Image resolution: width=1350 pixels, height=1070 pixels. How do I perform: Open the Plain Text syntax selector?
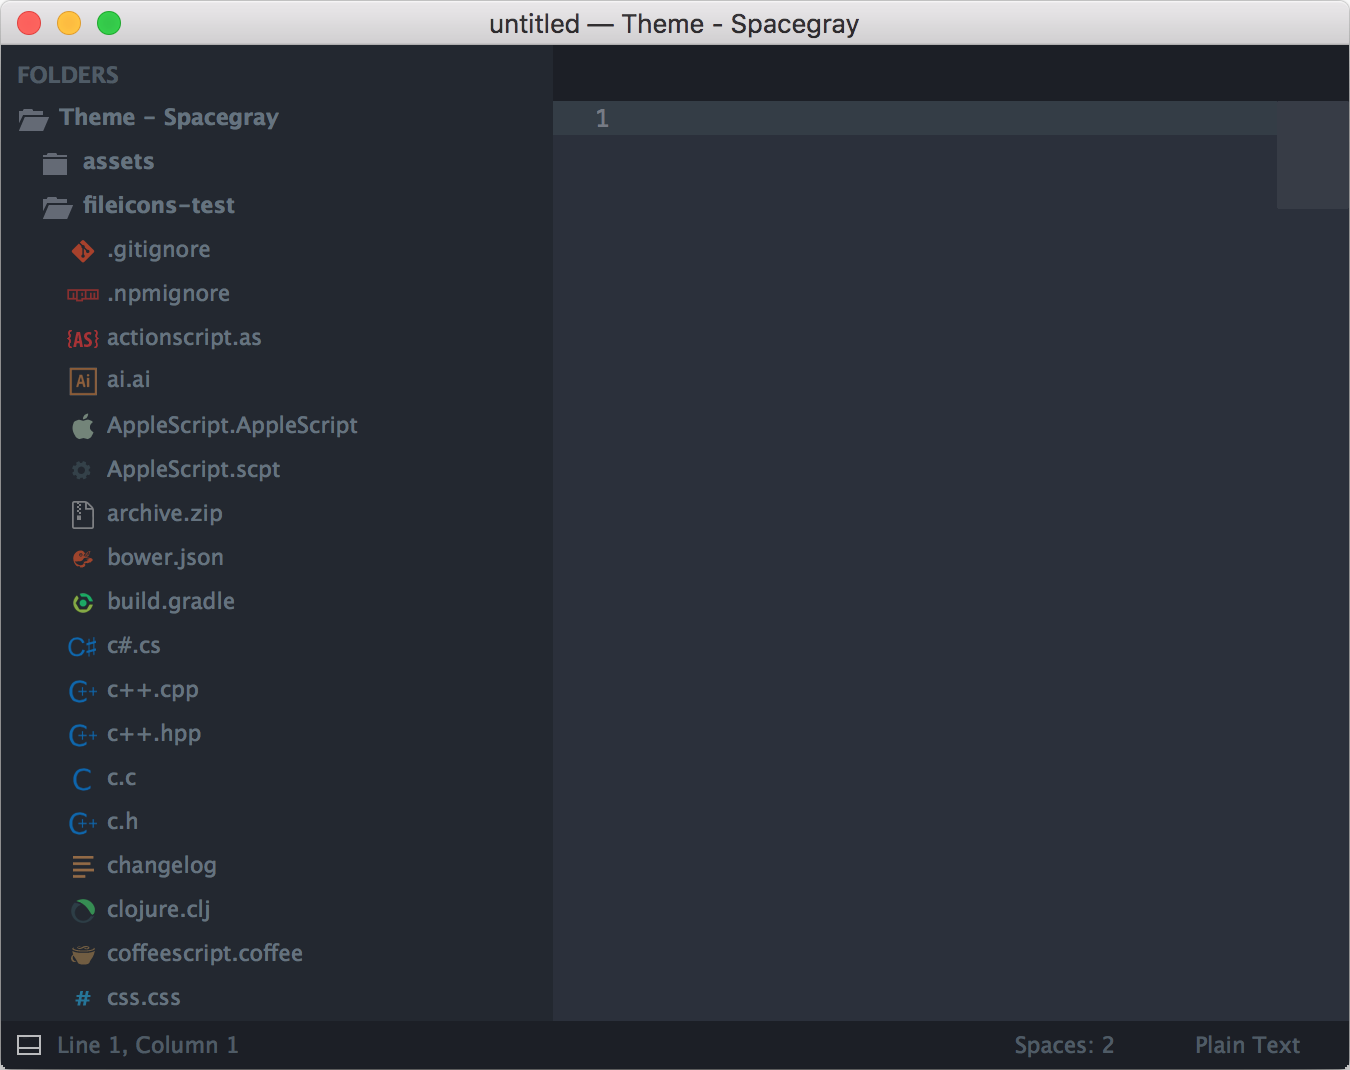click(x=1247, y=1045)
